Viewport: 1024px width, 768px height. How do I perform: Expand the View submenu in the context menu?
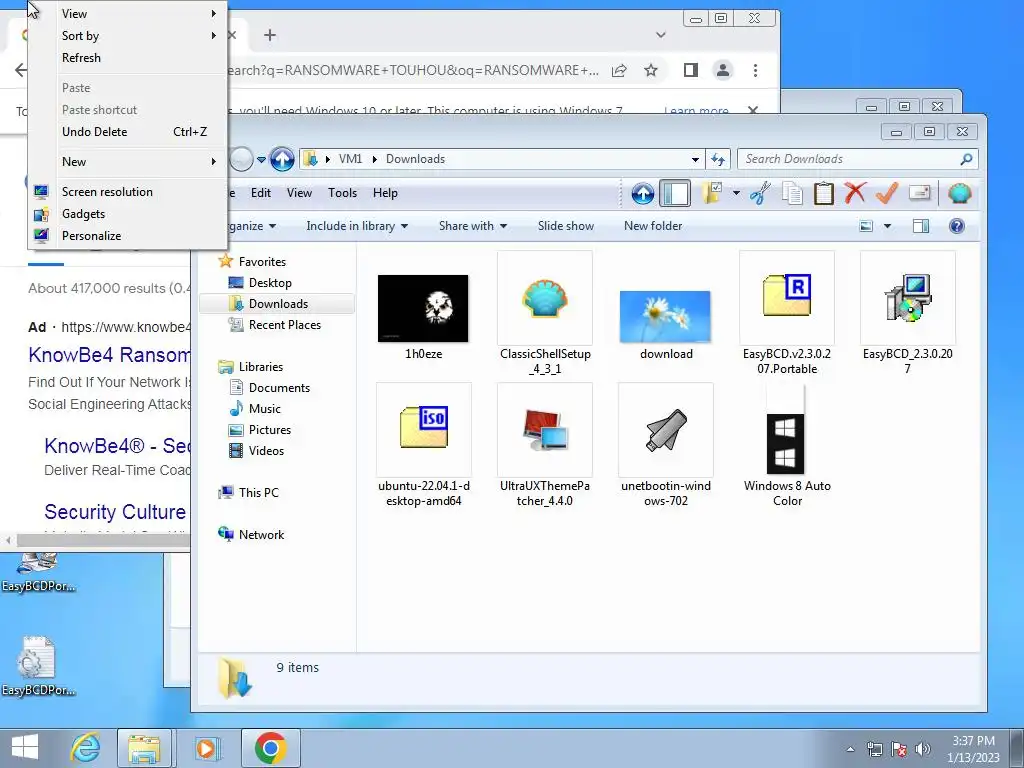[x=127, y=14]
